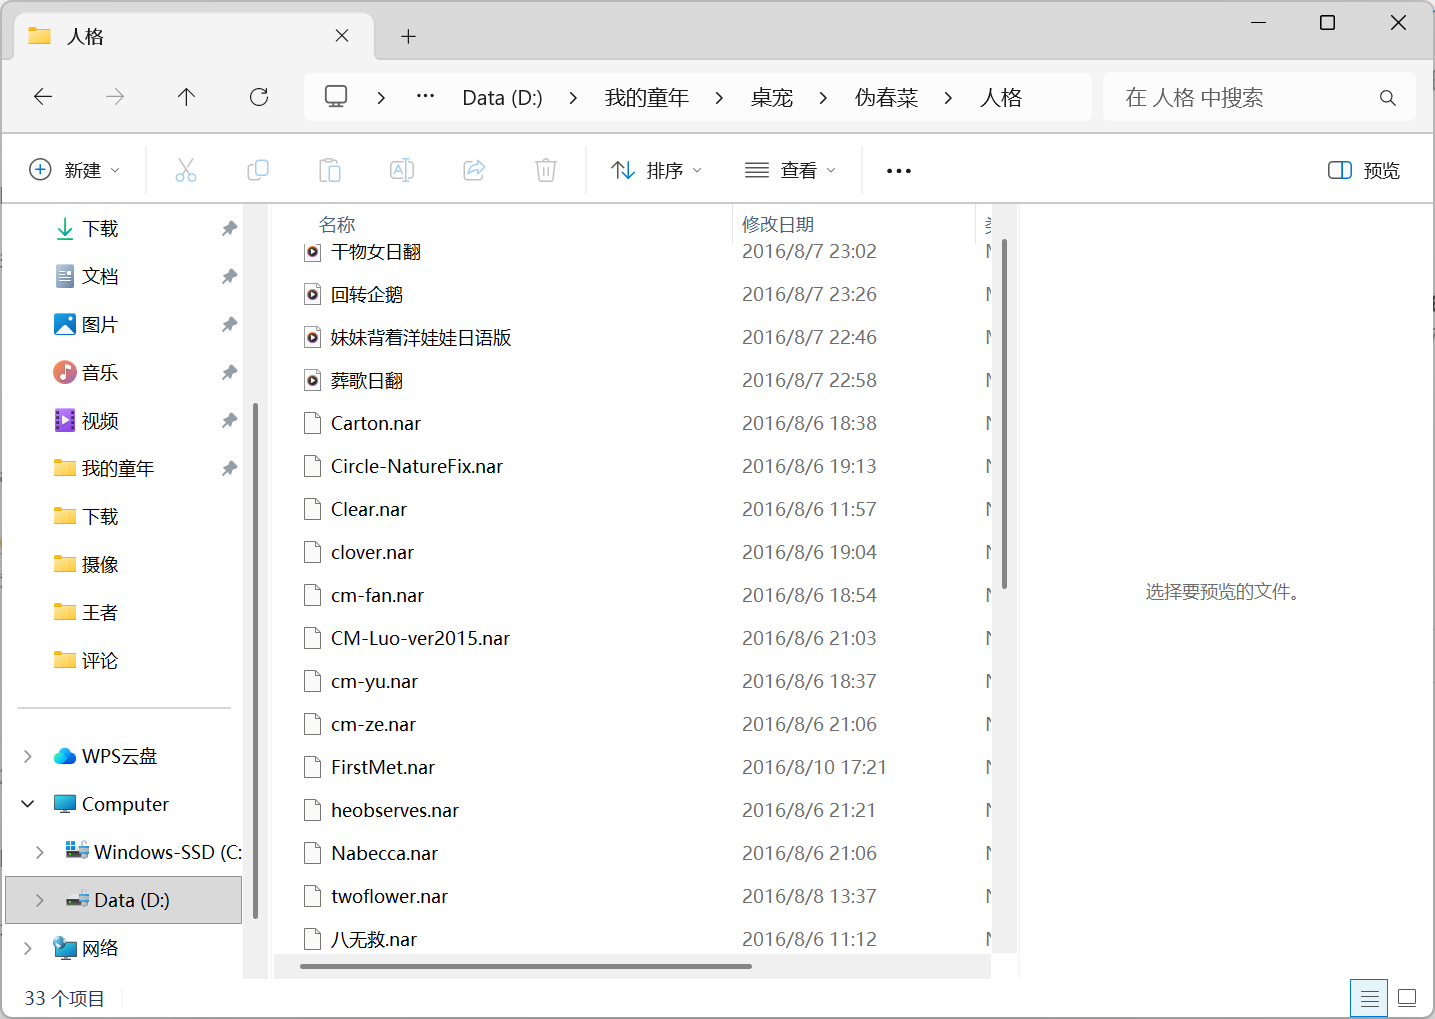The width and height of the screenshot is (1435, 1019).
Task: Click the navigation pane scrollbar
Action: (256, 660)
